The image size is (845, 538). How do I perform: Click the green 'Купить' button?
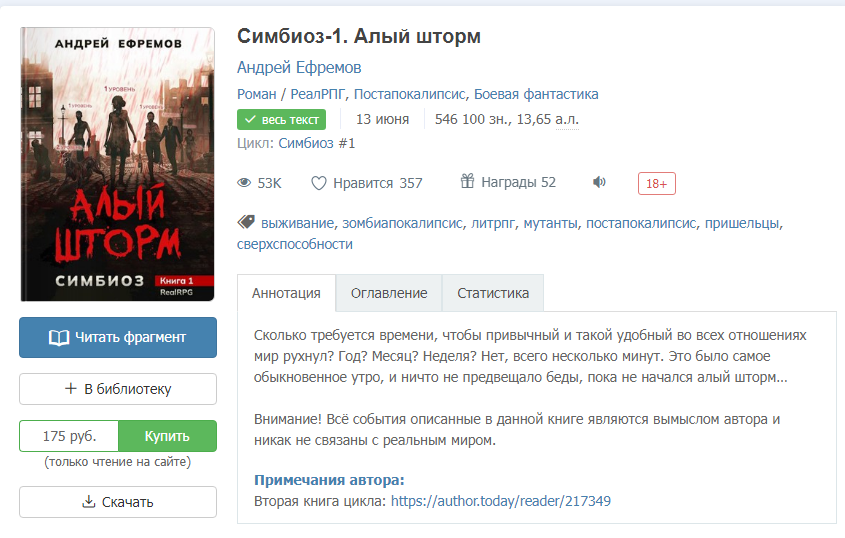click(167, 436)
